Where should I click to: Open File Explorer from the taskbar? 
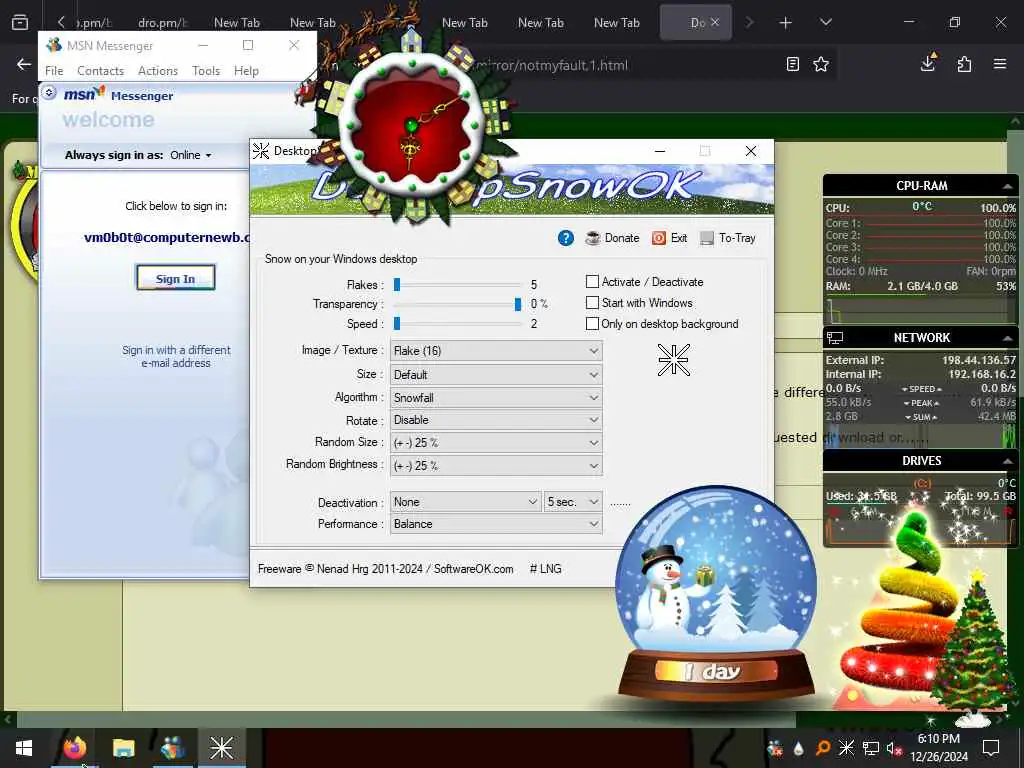(123, 747)
